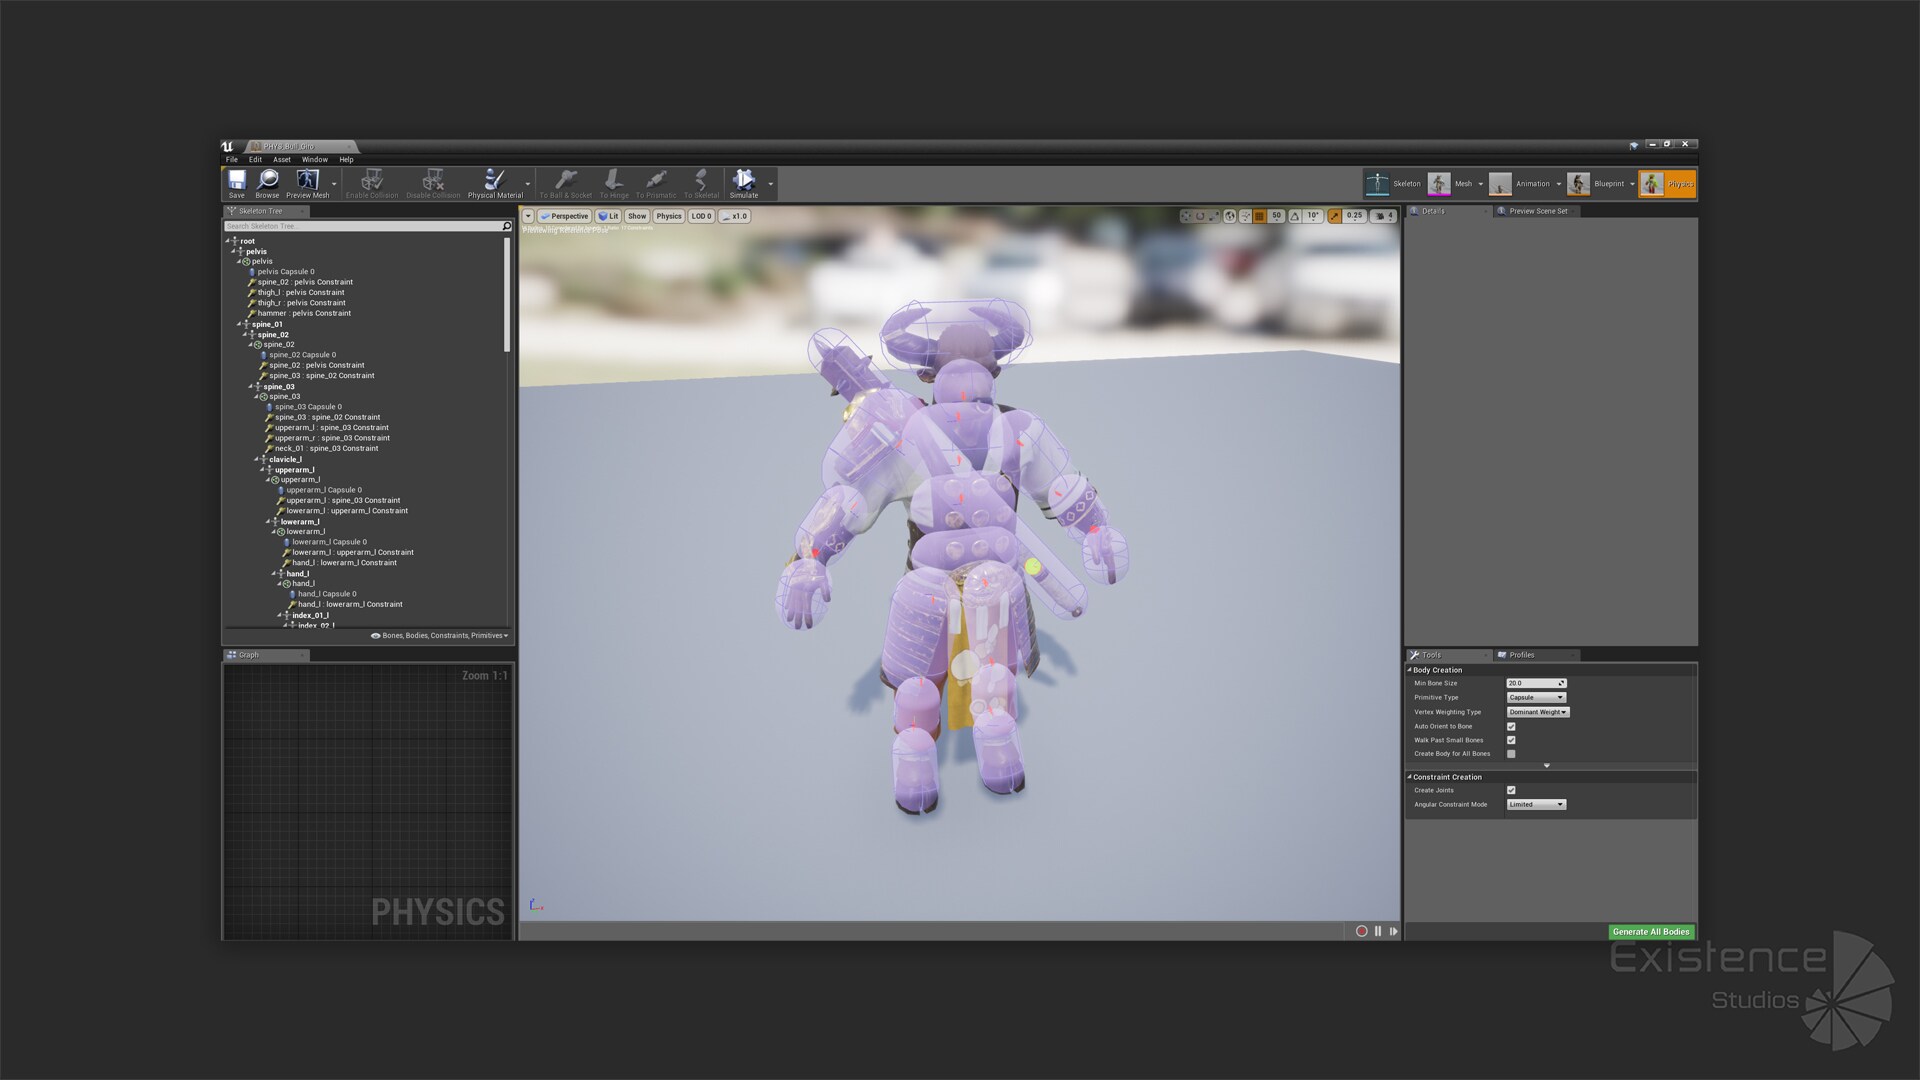Open the Blueprint mode icon
1920x1080 pixels.
(1579, 183)
